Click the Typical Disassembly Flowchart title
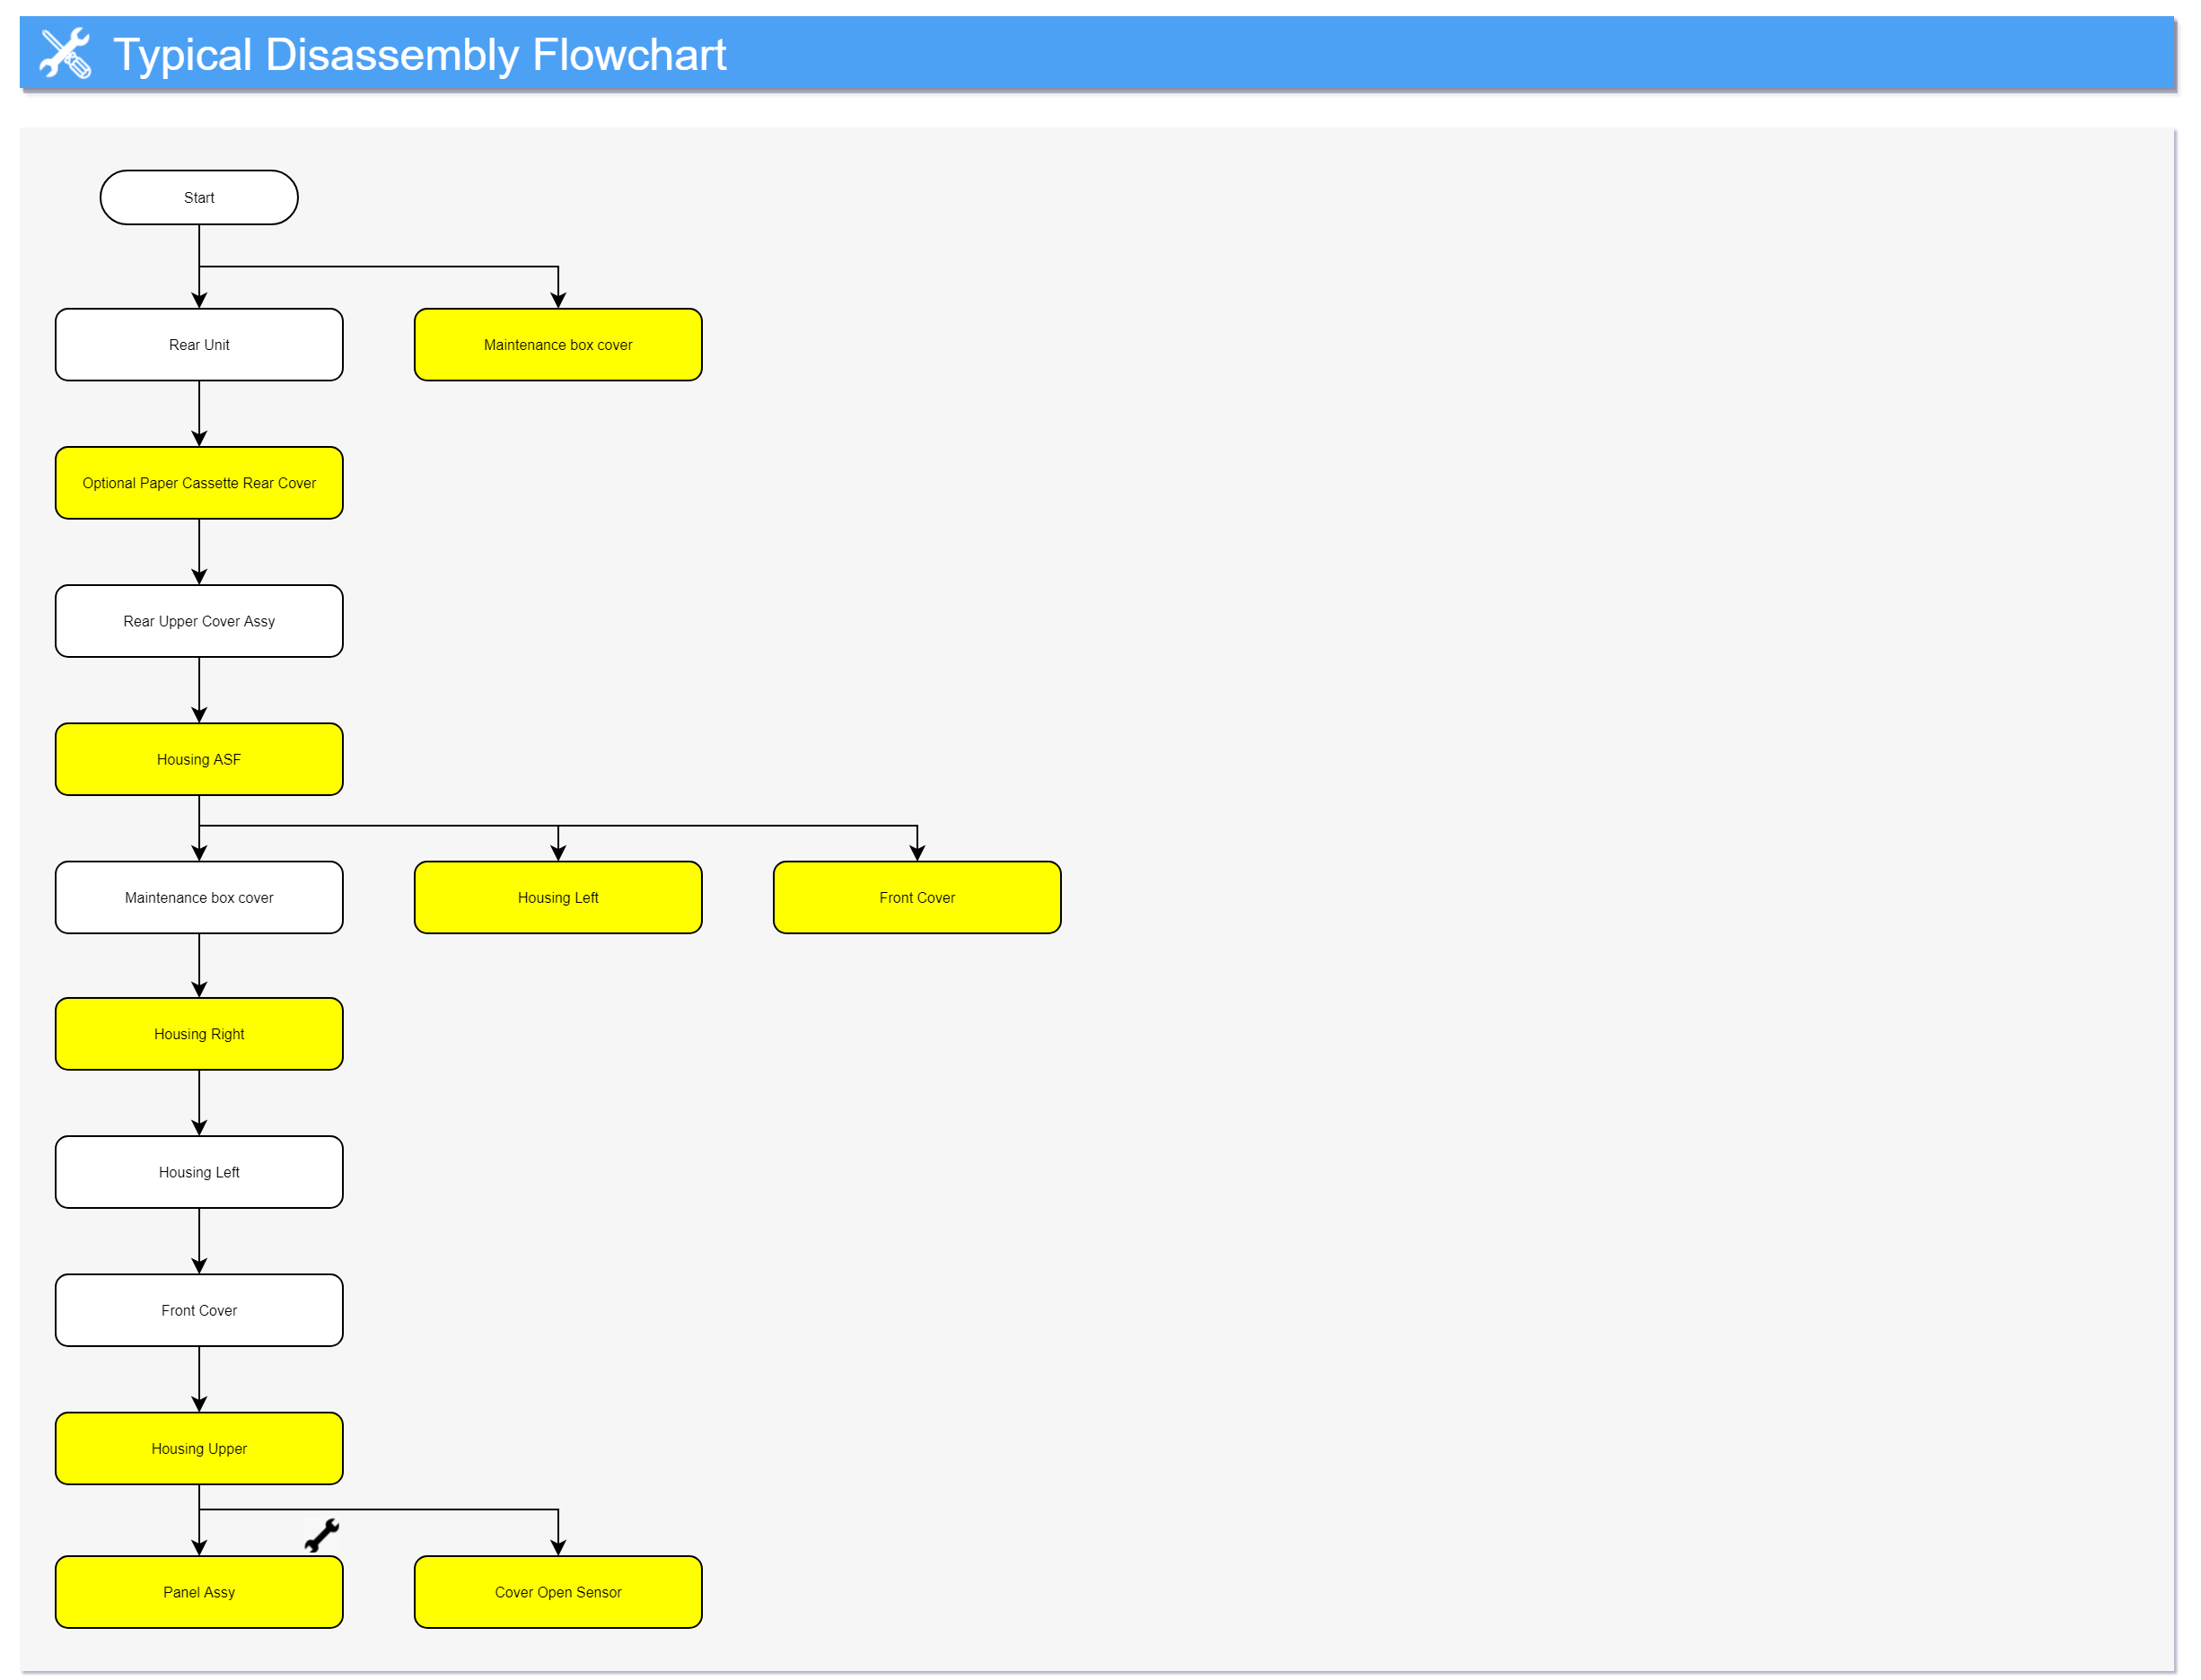 click(x=419, y=54)
